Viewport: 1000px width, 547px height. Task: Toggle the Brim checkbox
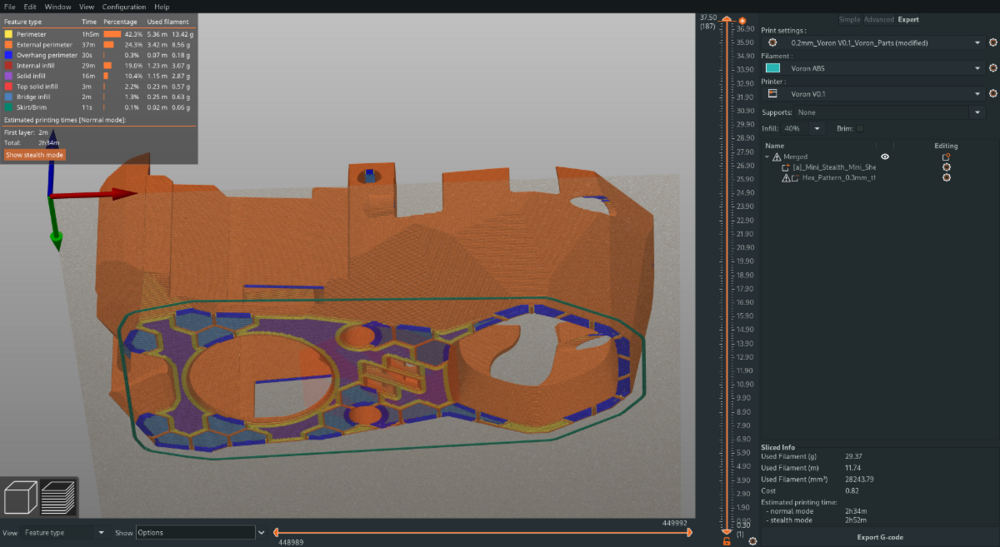point(860,129)
